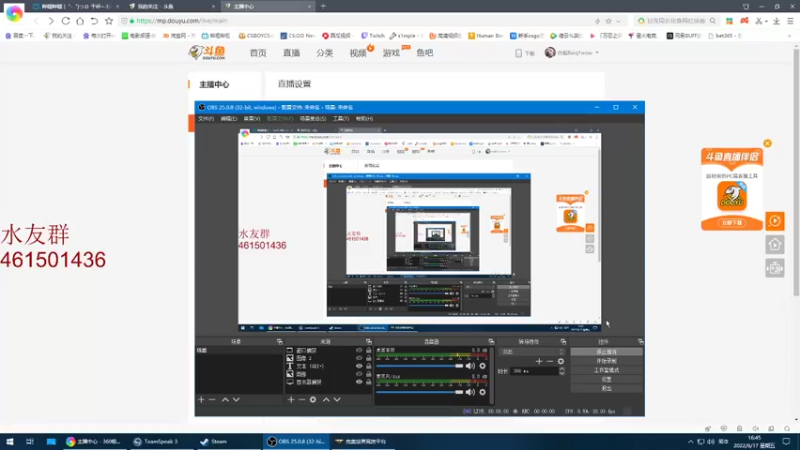800x450 pixels.
Task: Click 开始录制 button in OBS controls
Action: pyautogui.click(x=606, y=361)
